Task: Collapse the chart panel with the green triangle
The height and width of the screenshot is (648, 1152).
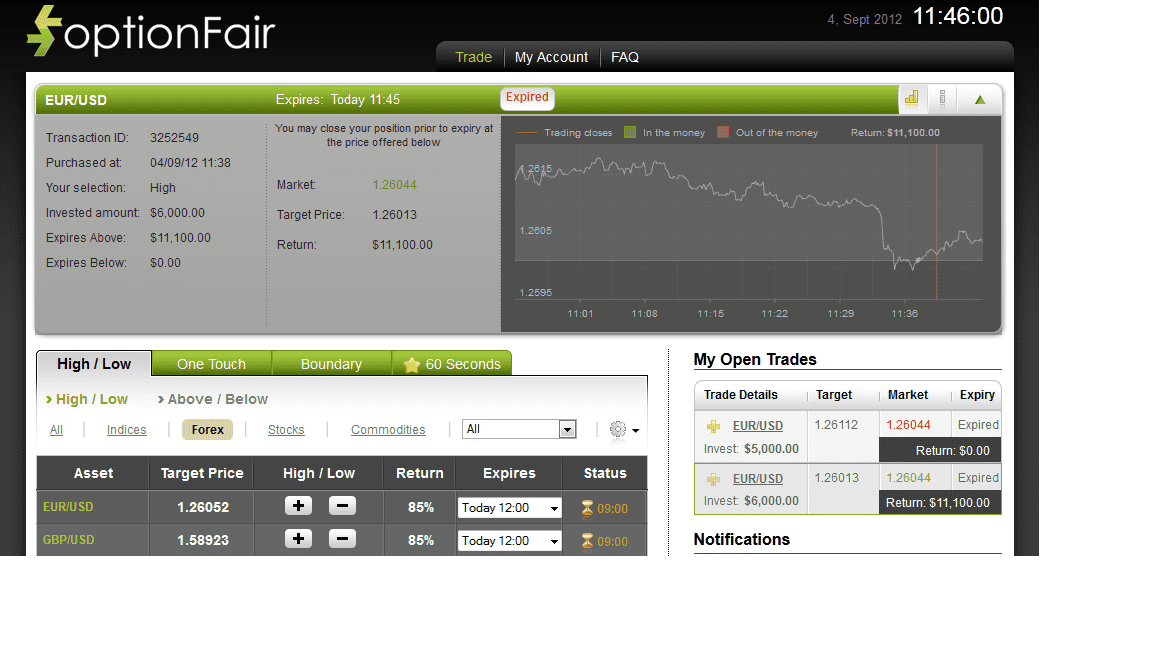Action: [x=979, y=98]
